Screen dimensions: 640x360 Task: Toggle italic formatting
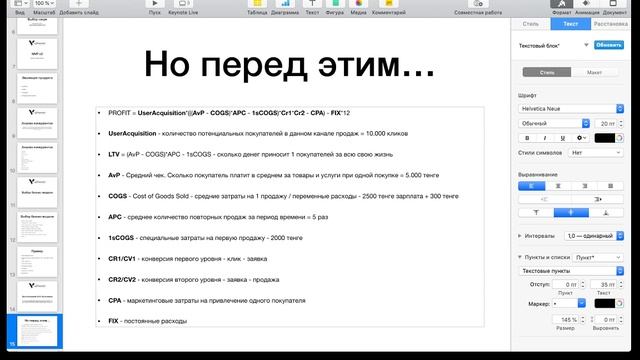coord(545,138)
